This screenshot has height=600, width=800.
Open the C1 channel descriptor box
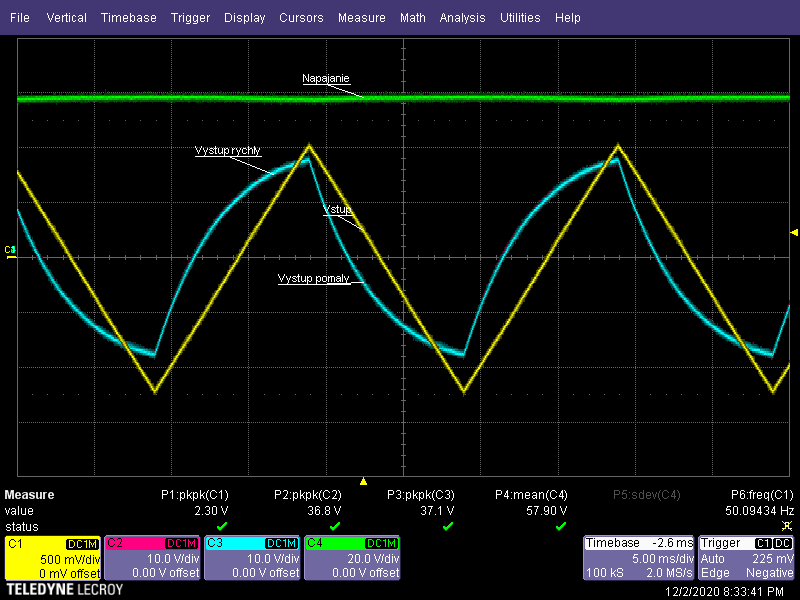point(53,558)
